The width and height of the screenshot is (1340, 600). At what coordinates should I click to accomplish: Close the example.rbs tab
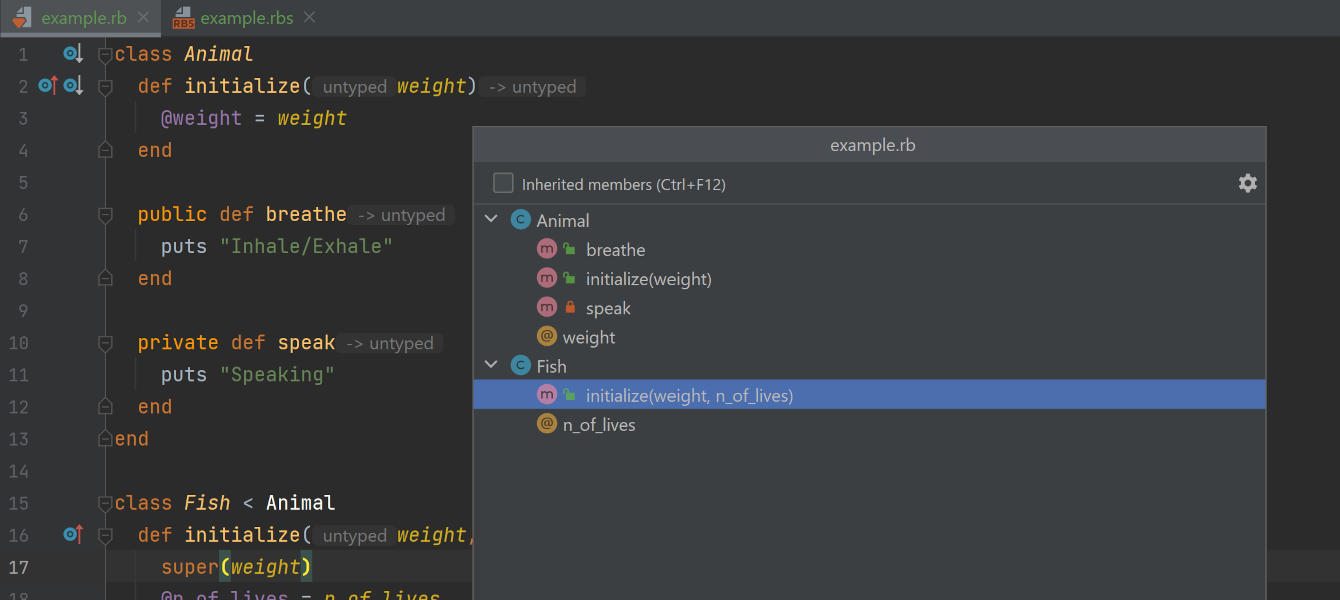click(x=310, y=18)
